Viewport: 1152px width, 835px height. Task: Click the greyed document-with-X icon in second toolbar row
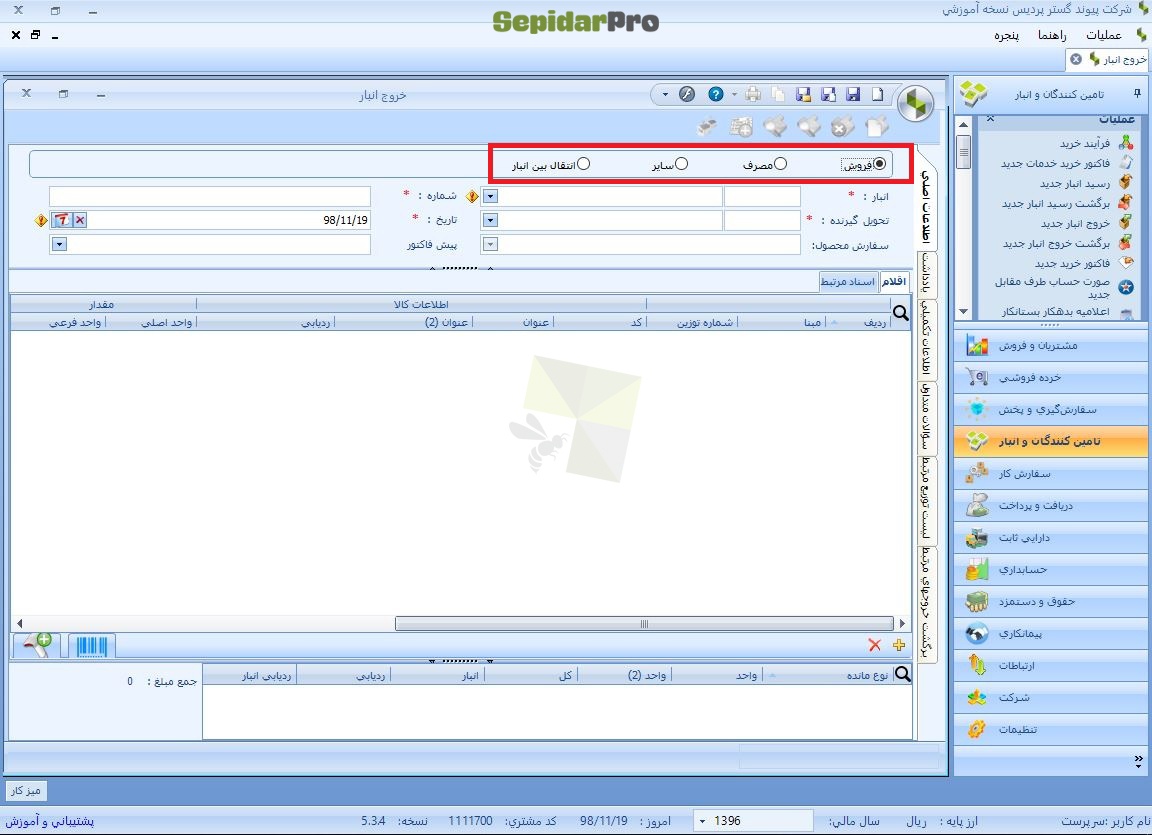[x=842, y=127]
